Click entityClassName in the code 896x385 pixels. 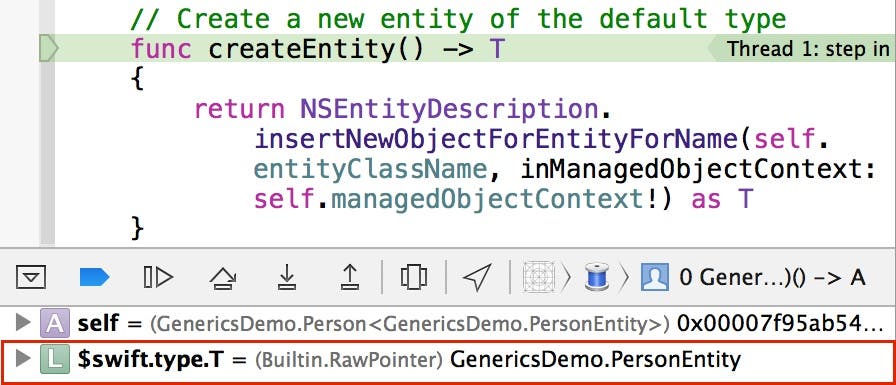pos(371,170)
